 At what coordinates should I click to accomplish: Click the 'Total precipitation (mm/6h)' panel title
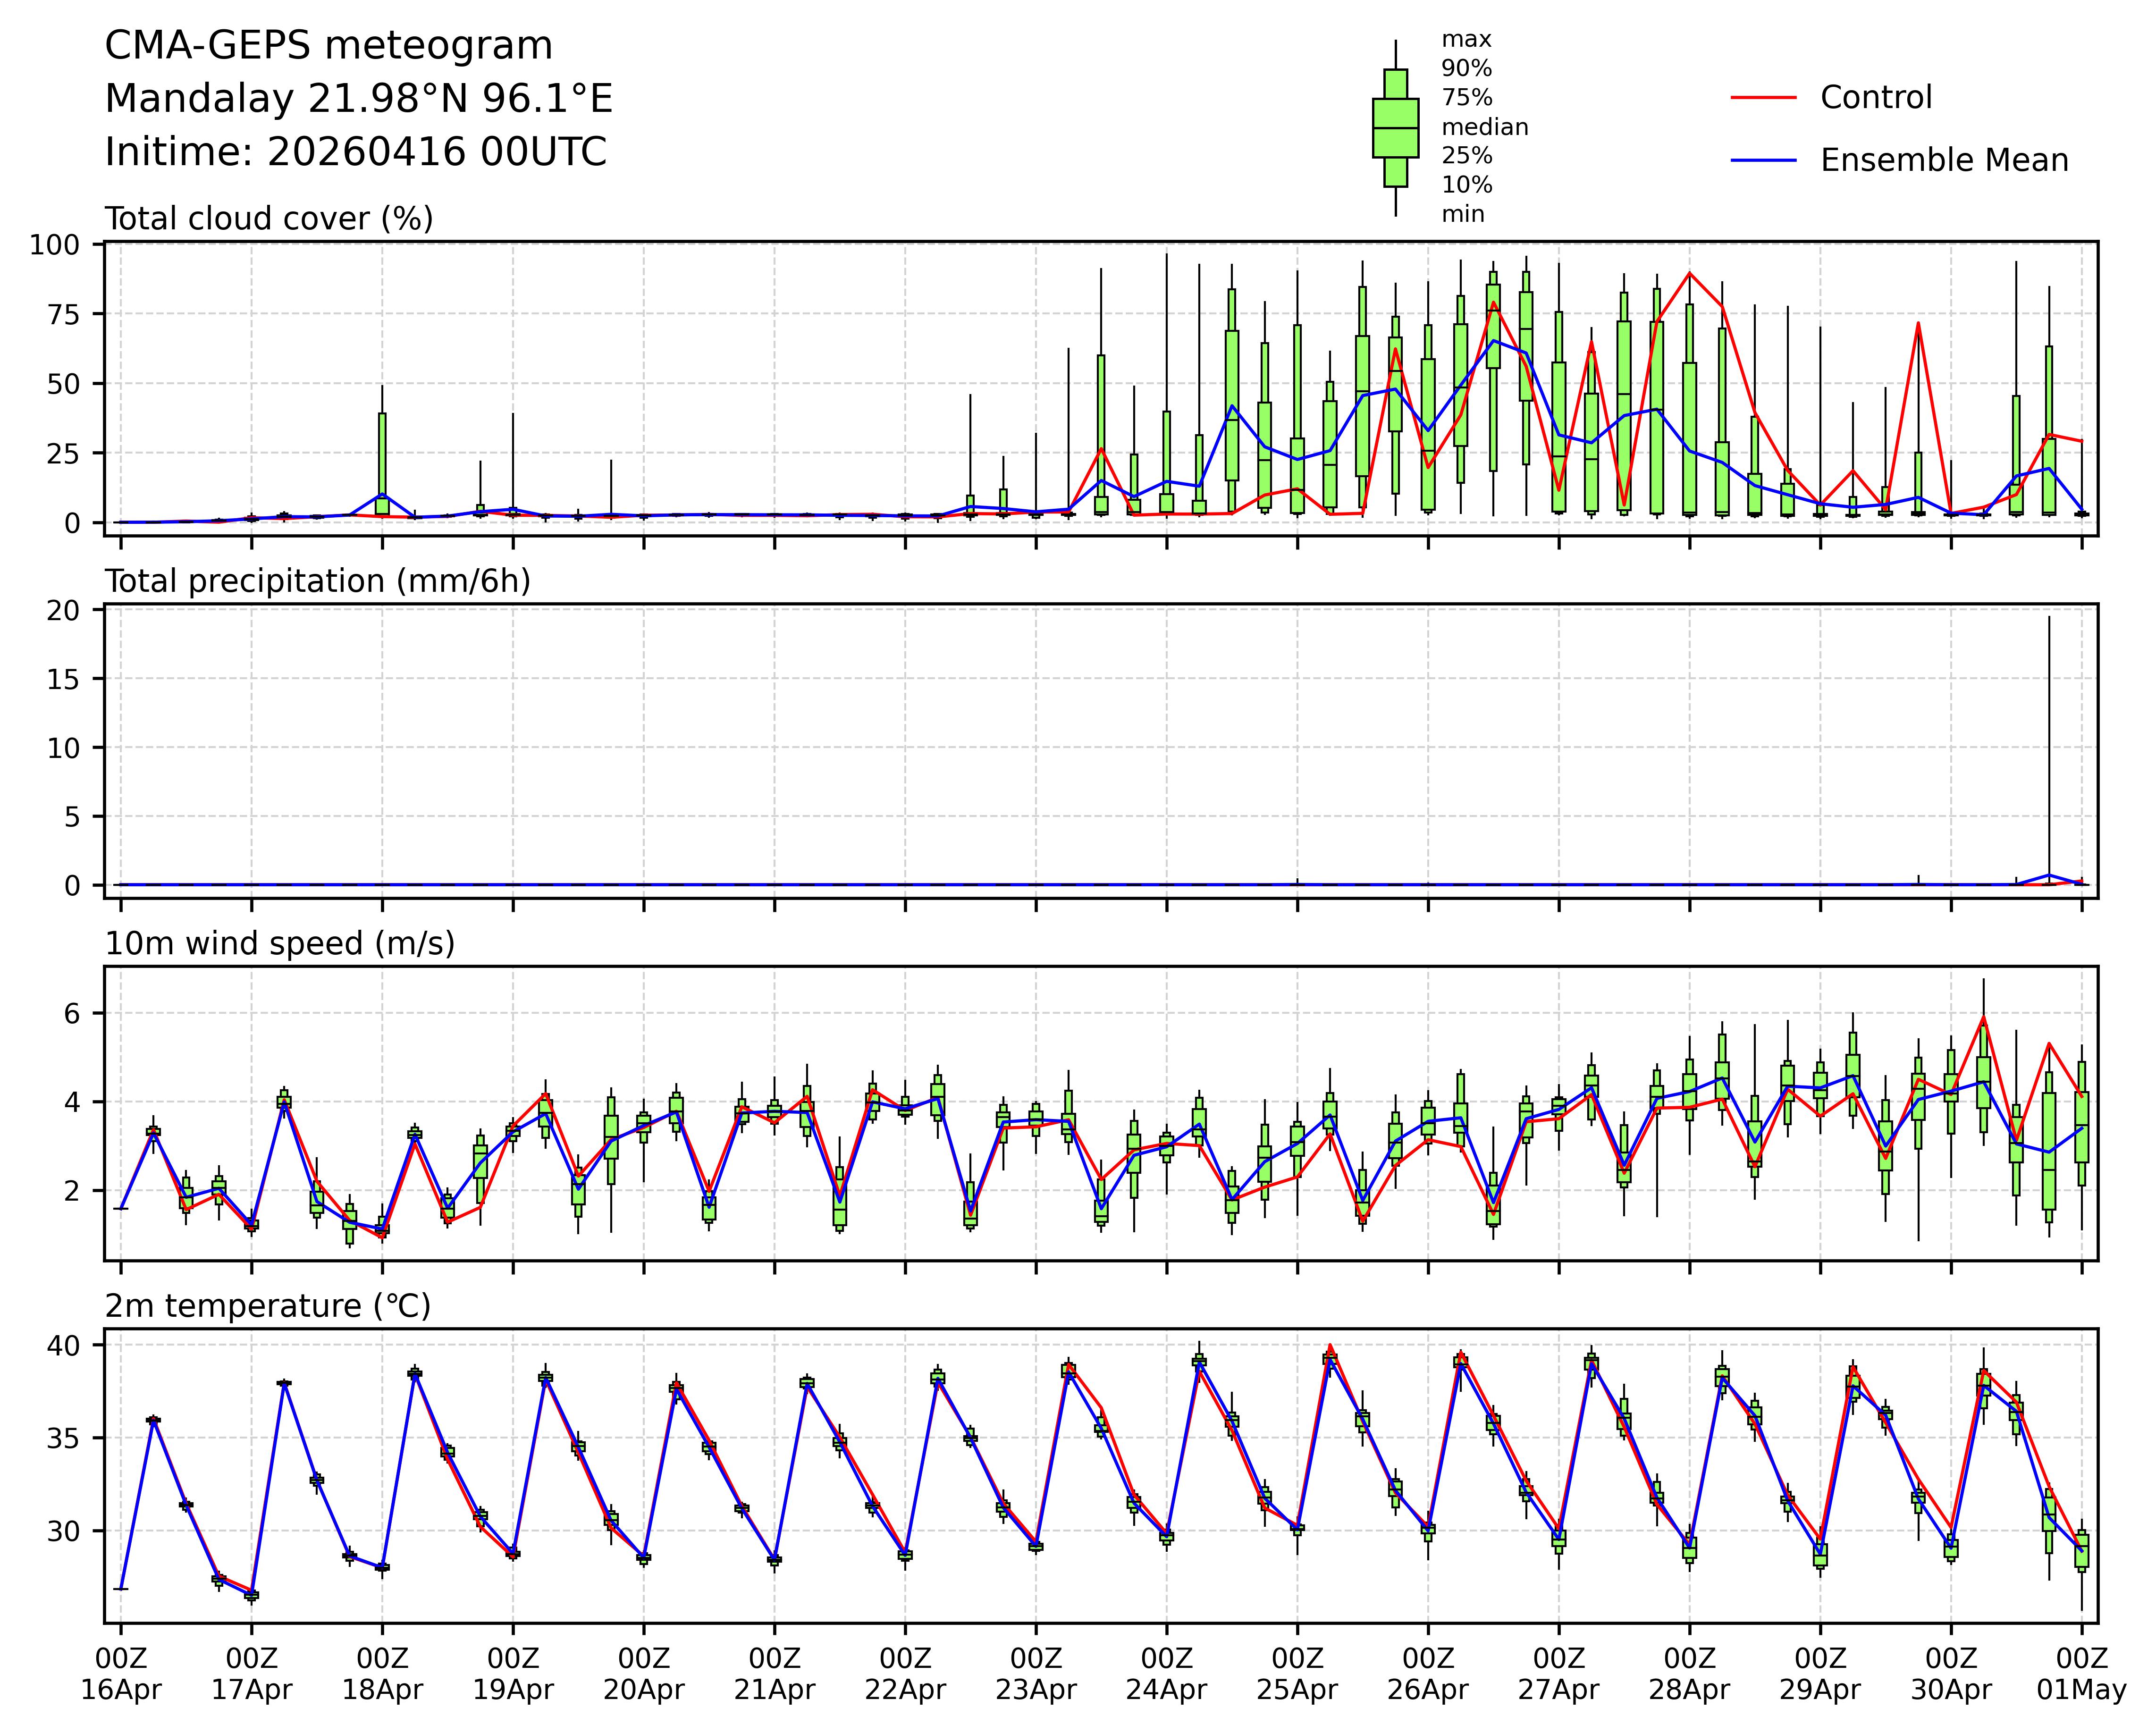point(317,581)
